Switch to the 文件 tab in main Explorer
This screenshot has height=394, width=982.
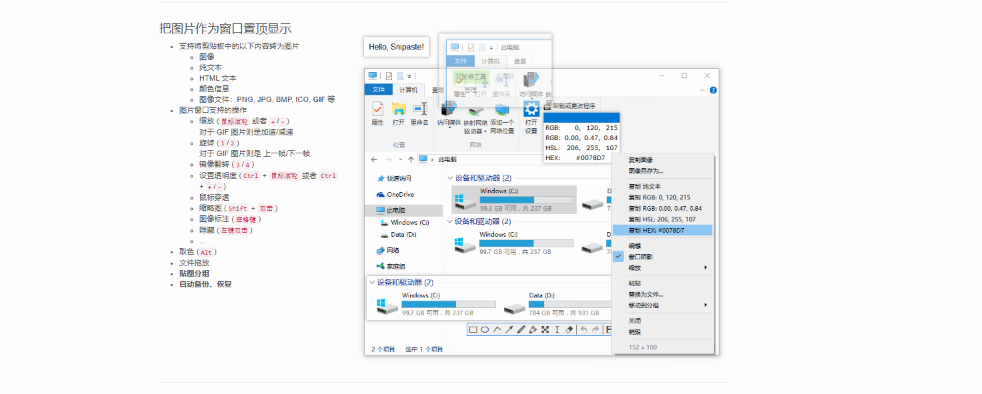(378, 90)
